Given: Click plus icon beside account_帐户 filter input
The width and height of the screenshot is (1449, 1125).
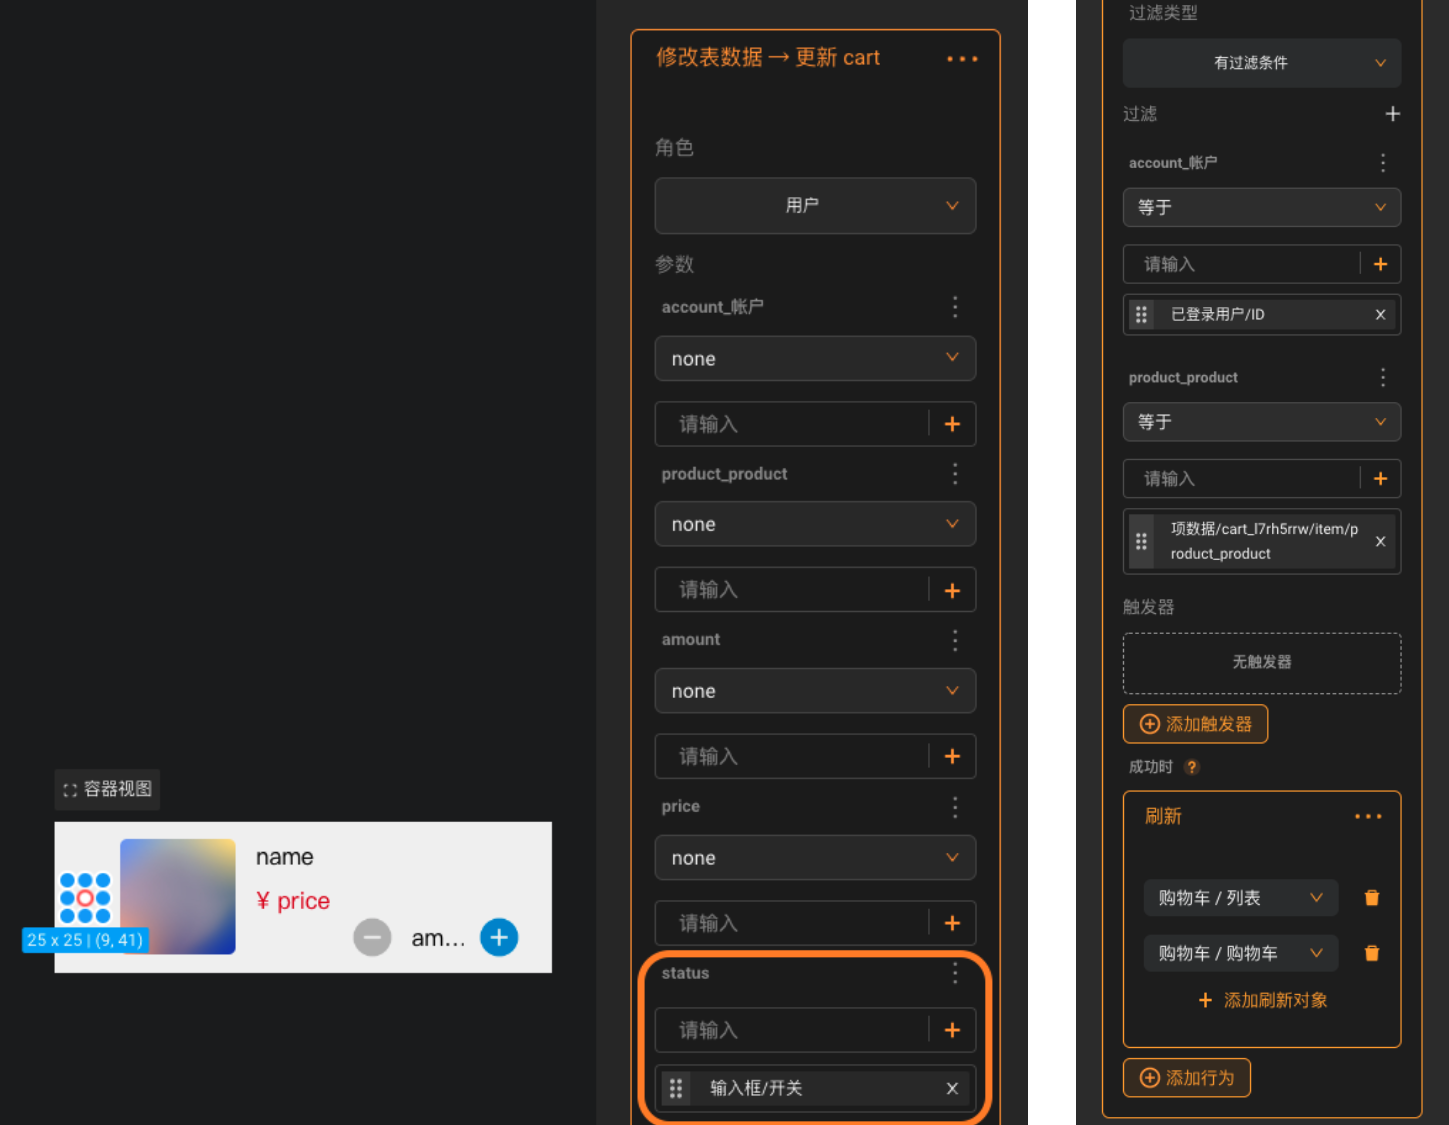Looking at the screenshot, I should coord(1380,264).
